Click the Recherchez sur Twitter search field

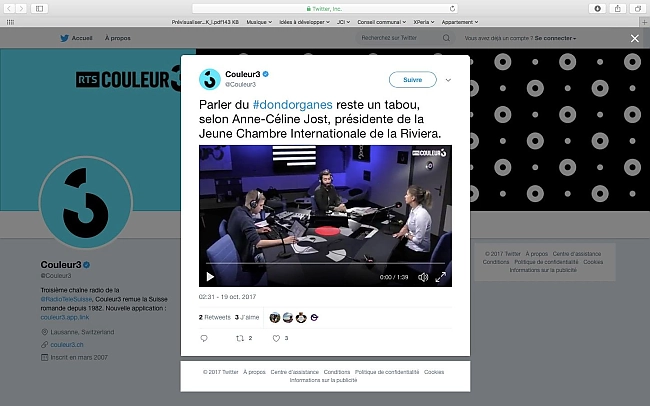click(398, 38)
